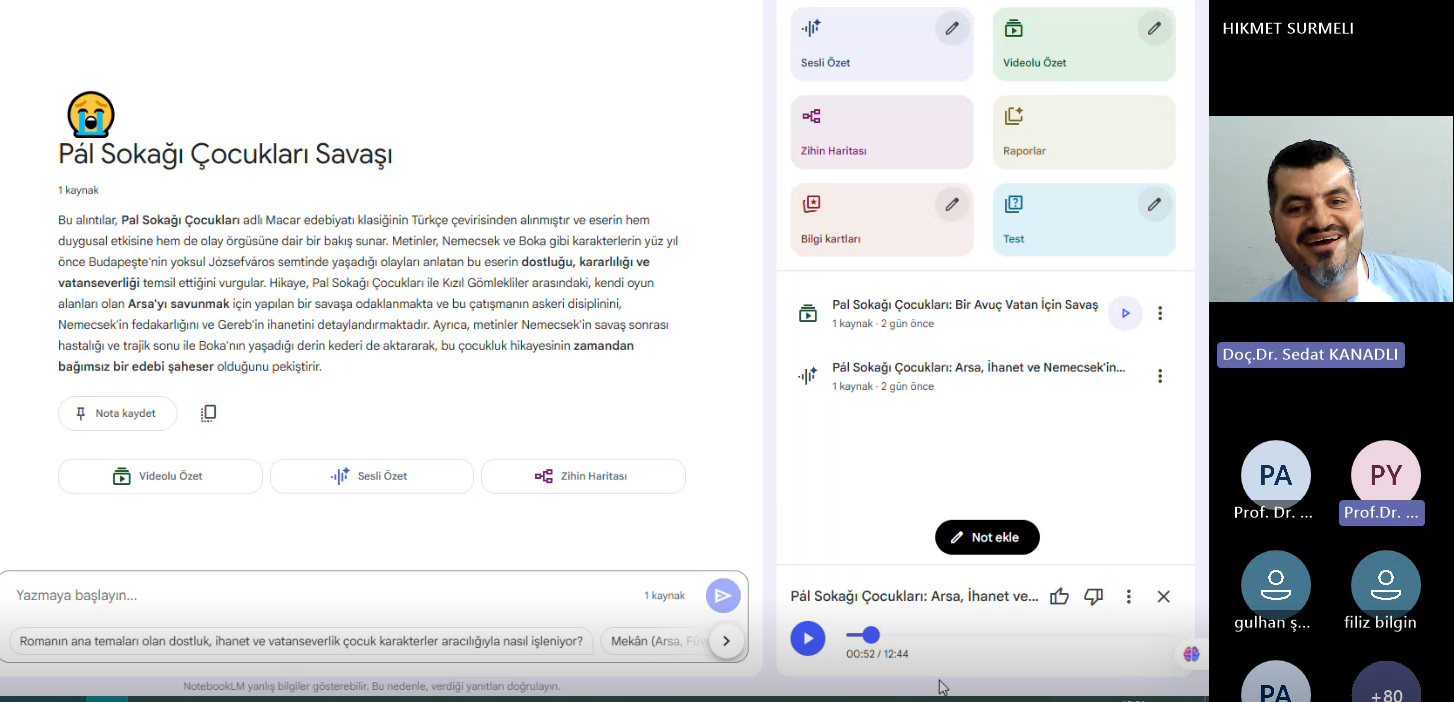Image resolution: width=1454 pixels, height=702 pixels.
Task: Open more options for Bir Avuç Vatan video
Action: point(1160,313)
